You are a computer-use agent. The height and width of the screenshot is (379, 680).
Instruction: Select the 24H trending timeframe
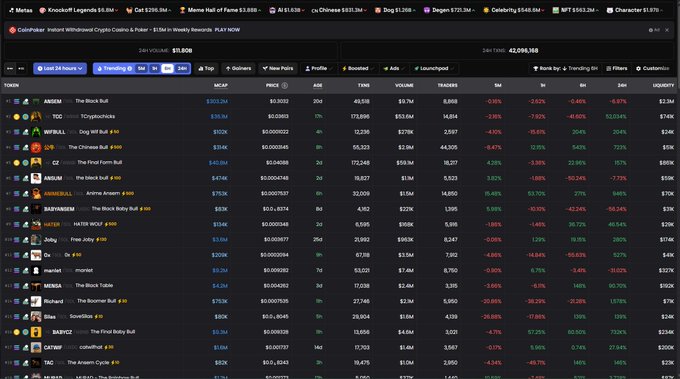coord(182,69)
